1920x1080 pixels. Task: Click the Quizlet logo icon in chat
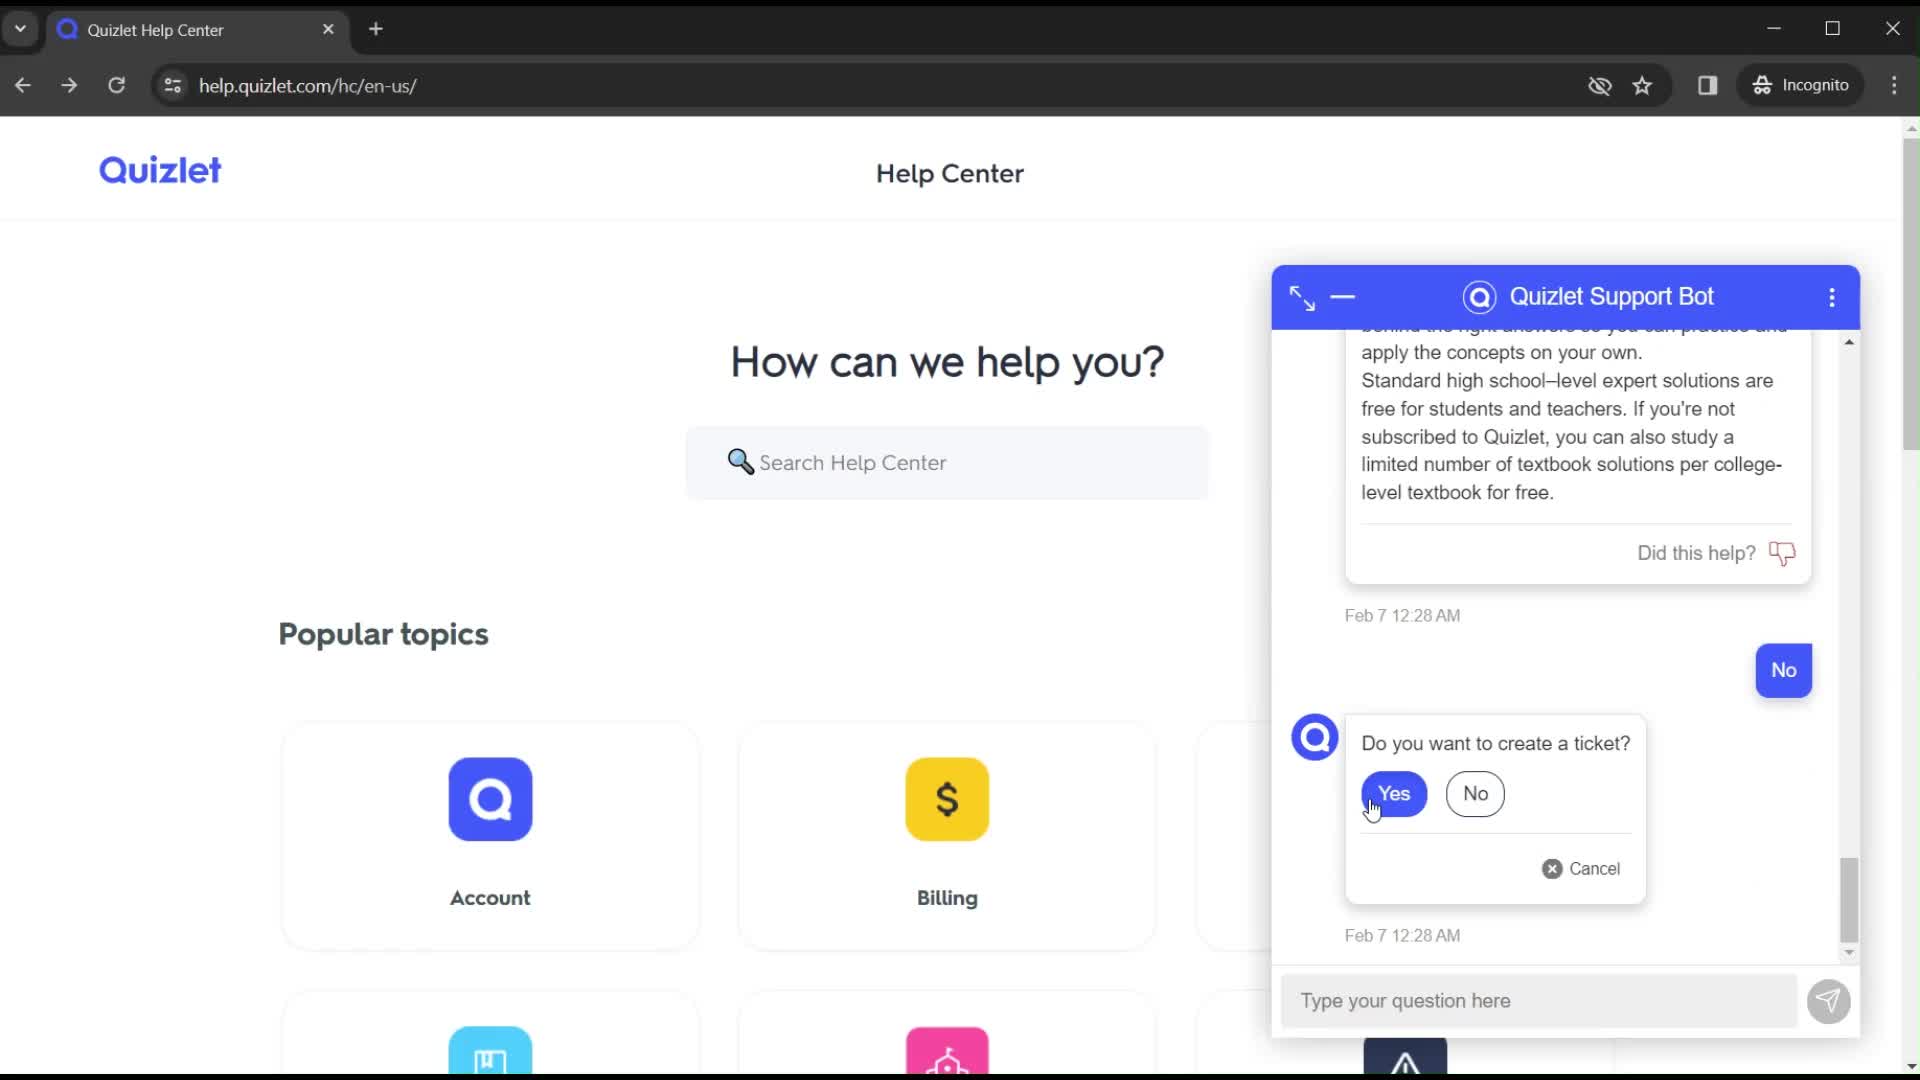1316,736
